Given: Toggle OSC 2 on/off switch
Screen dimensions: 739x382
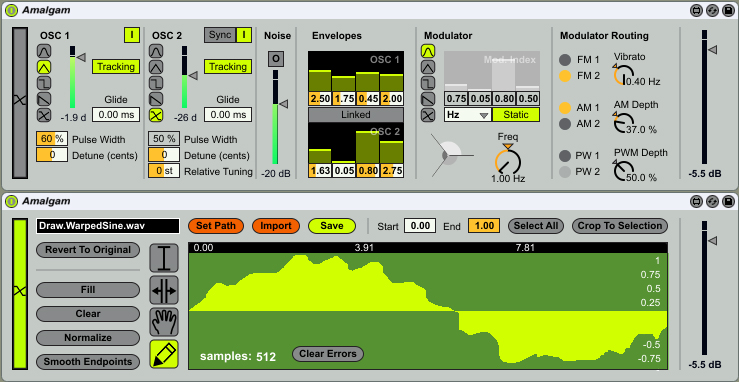Looking at the screenshot, I should [x=244, y=35].
